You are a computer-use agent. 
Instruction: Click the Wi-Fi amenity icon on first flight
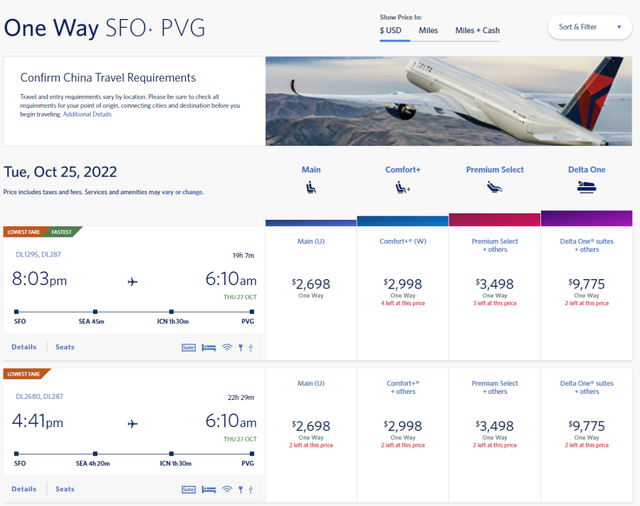227,347
